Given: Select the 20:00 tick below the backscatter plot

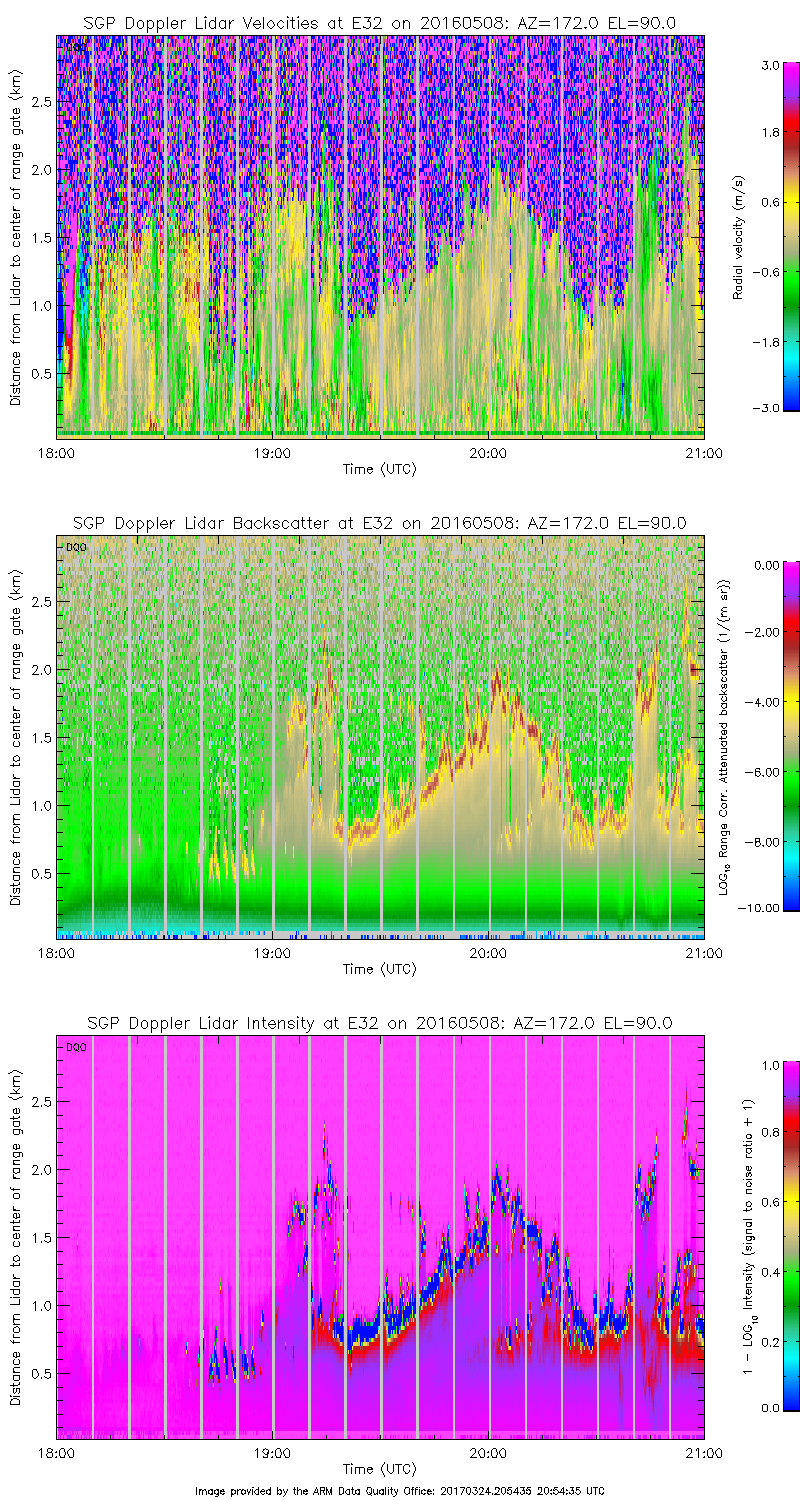Looking at the screenshot, I should click(x=487, y=953).
